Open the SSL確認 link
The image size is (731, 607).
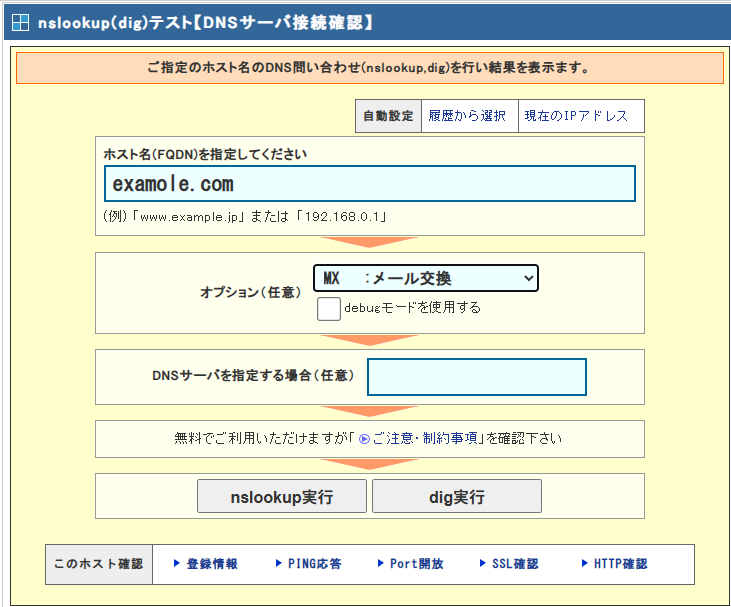tap(515, 564)
